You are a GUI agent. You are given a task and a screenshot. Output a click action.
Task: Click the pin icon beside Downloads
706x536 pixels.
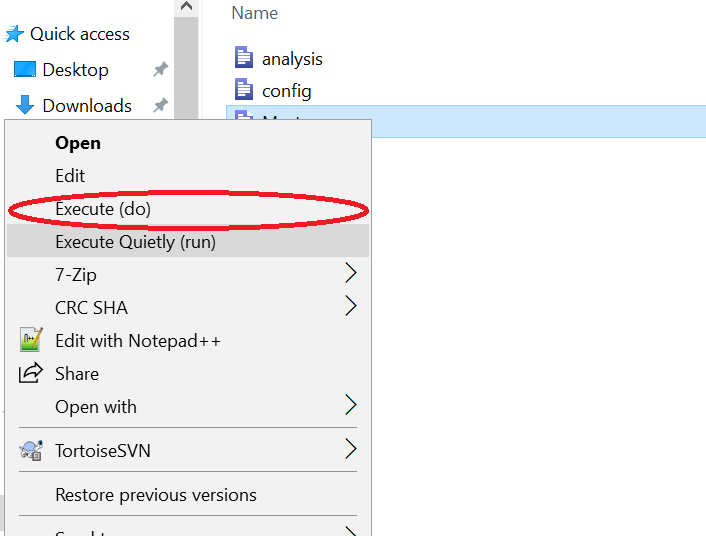point(160,105)
